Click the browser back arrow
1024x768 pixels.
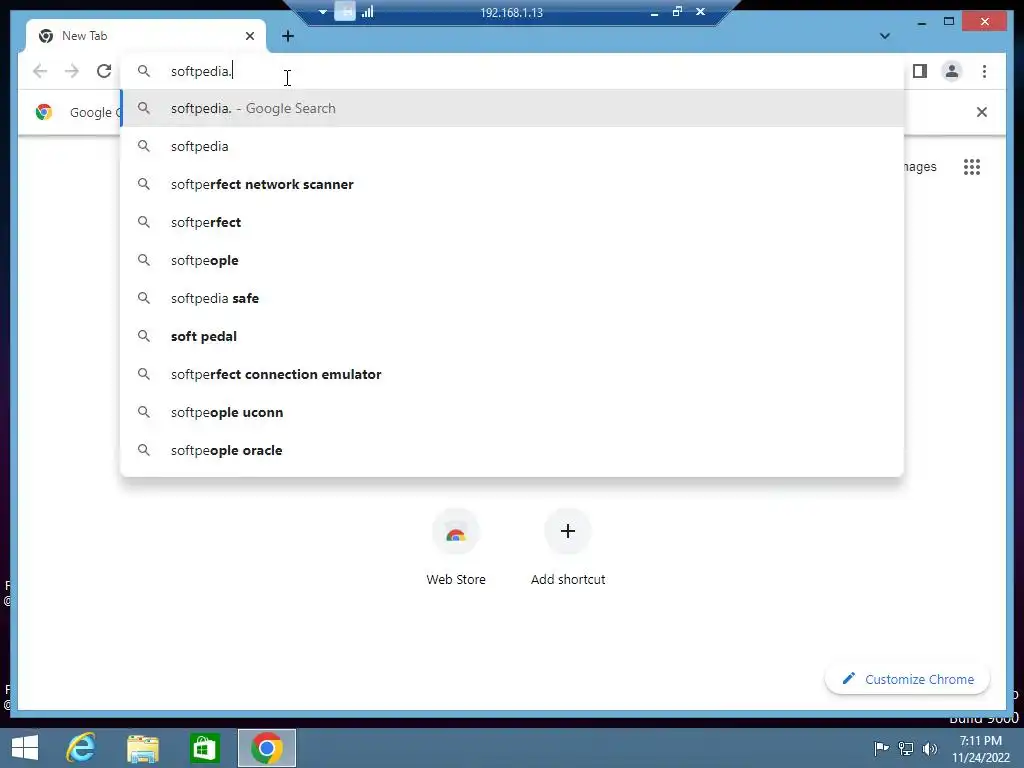[40, 71]
